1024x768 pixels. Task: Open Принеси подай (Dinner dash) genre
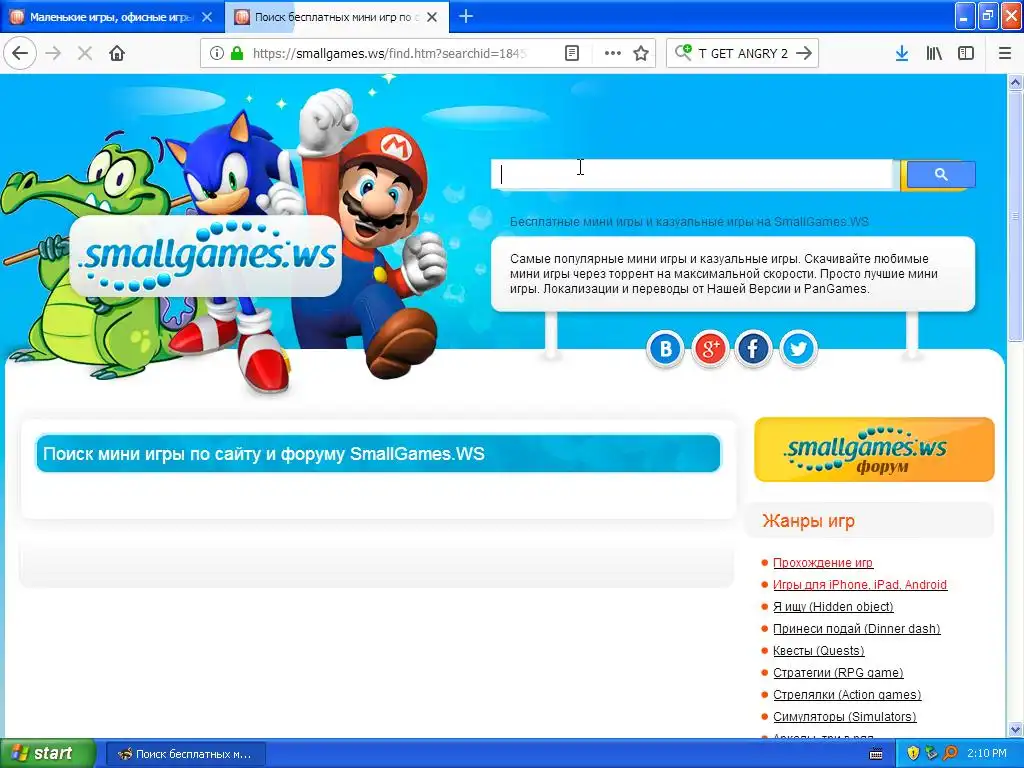pos(857,629)
